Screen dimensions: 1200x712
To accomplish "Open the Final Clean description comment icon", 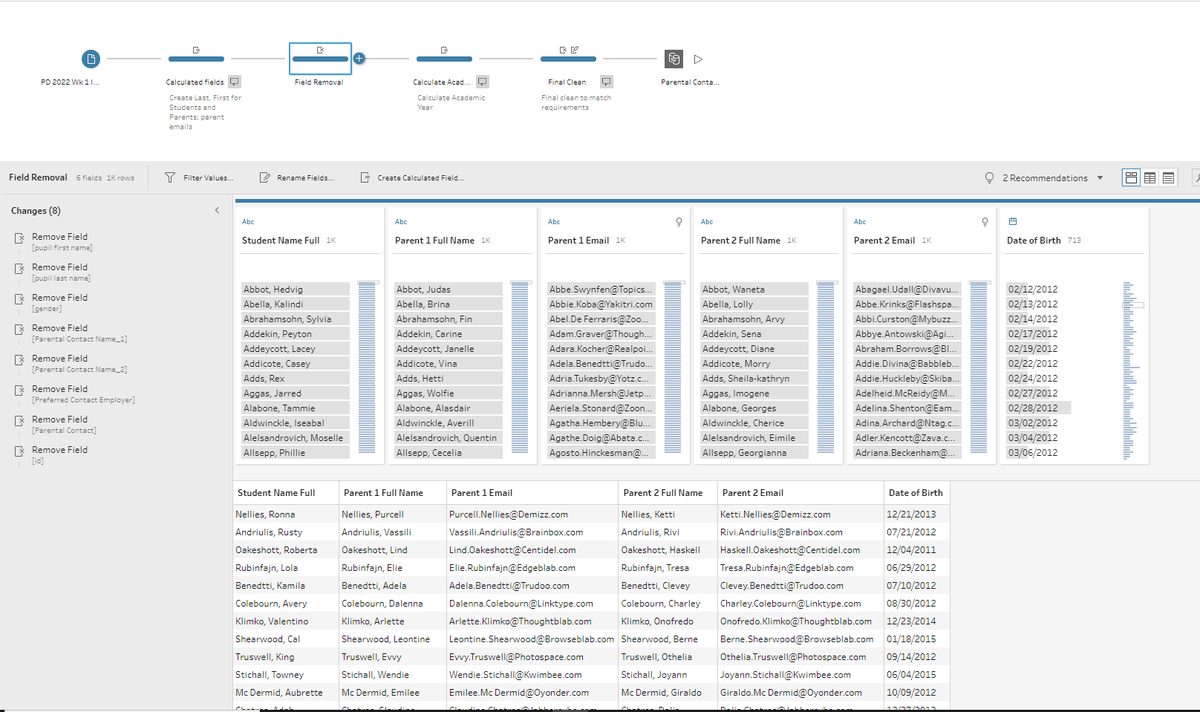I will [x=606, y=82].
